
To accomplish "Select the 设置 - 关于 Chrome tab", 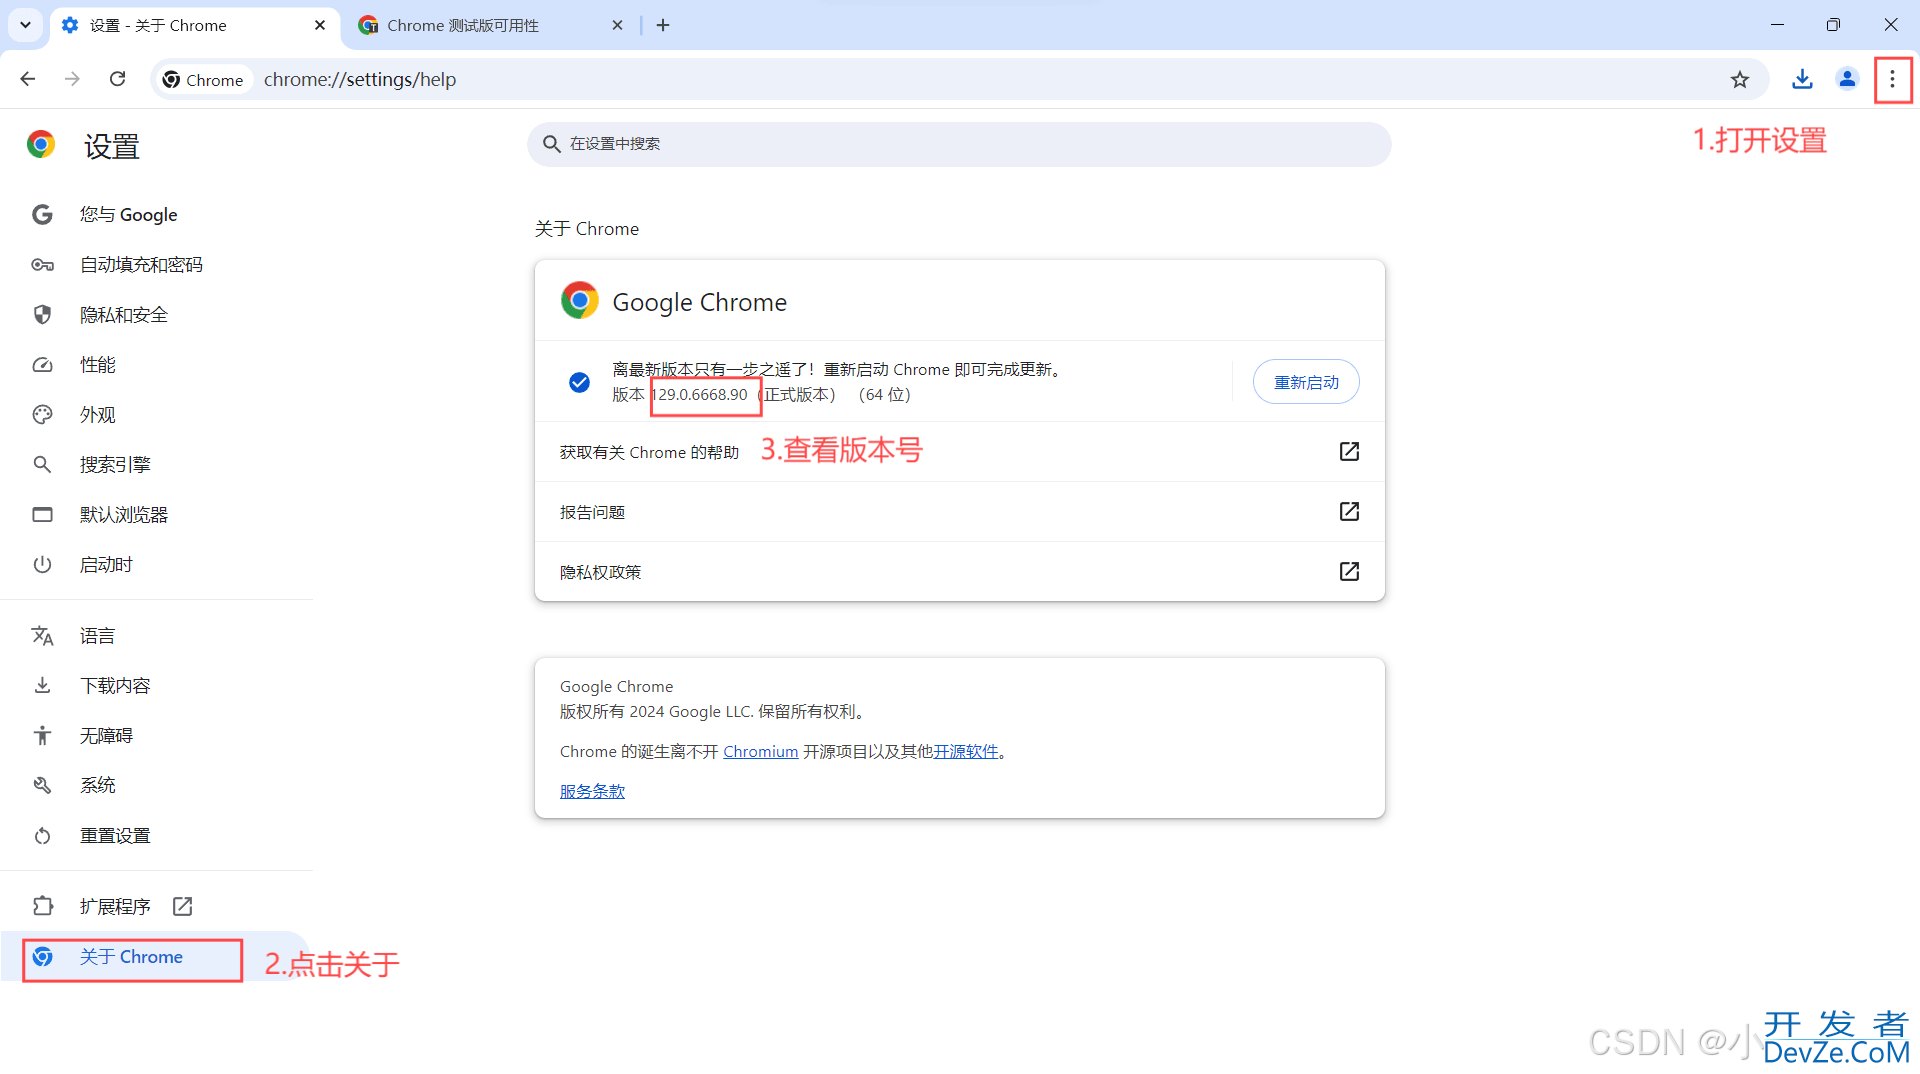I will pos(193,25).
